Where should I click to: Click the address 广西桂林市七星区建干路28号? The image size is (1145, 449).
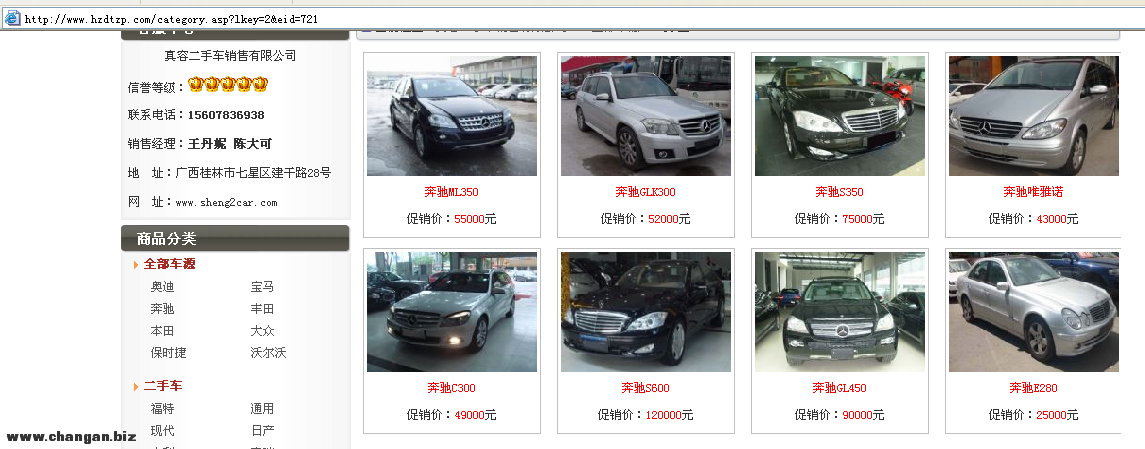pyautogui.click(x=253, y=173)
